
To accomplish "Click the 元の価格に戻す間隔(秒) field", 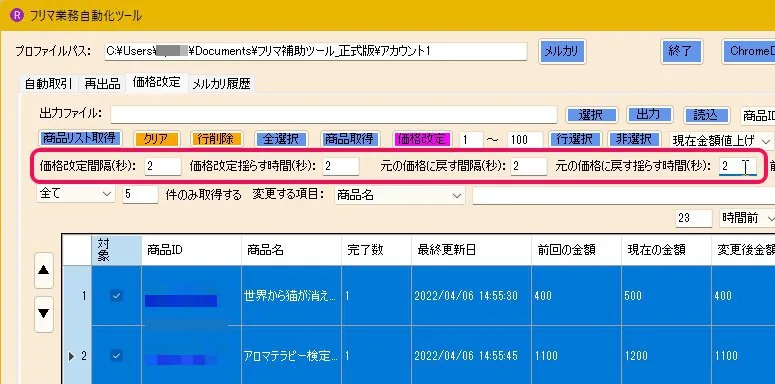I will tap(529, 167).
